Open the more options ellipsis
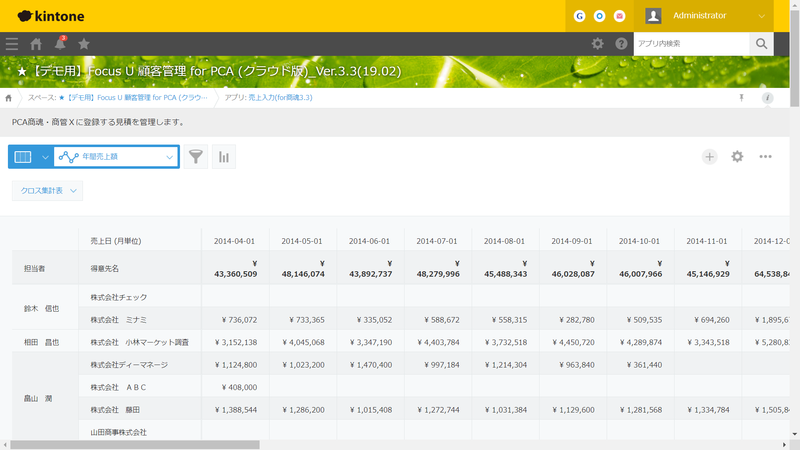This screenshot has height=450, width=800. 765,157
